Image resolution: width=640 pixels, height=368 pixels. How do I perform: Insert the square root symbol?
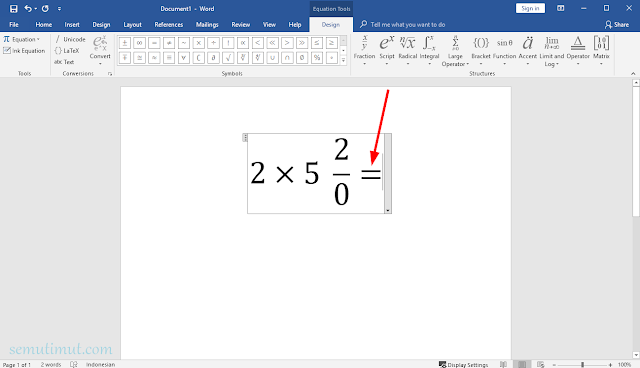pos(228,58)
